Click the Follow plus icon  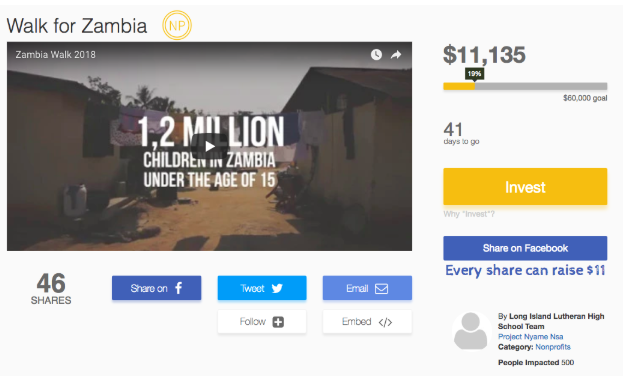[278, 322]
